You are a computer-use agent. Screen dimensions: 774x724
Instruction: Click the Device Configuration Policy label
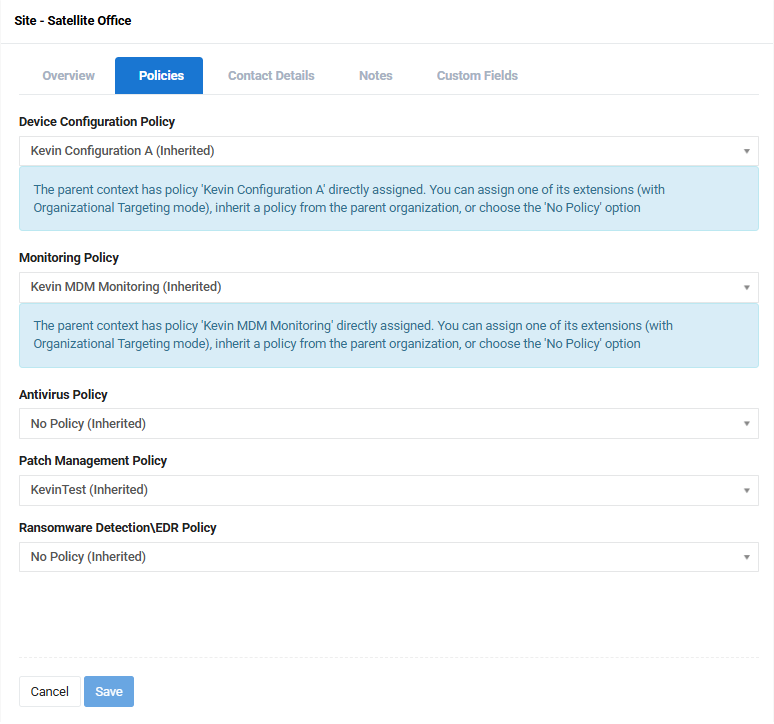pyautogui.click(x=97, y=121)
